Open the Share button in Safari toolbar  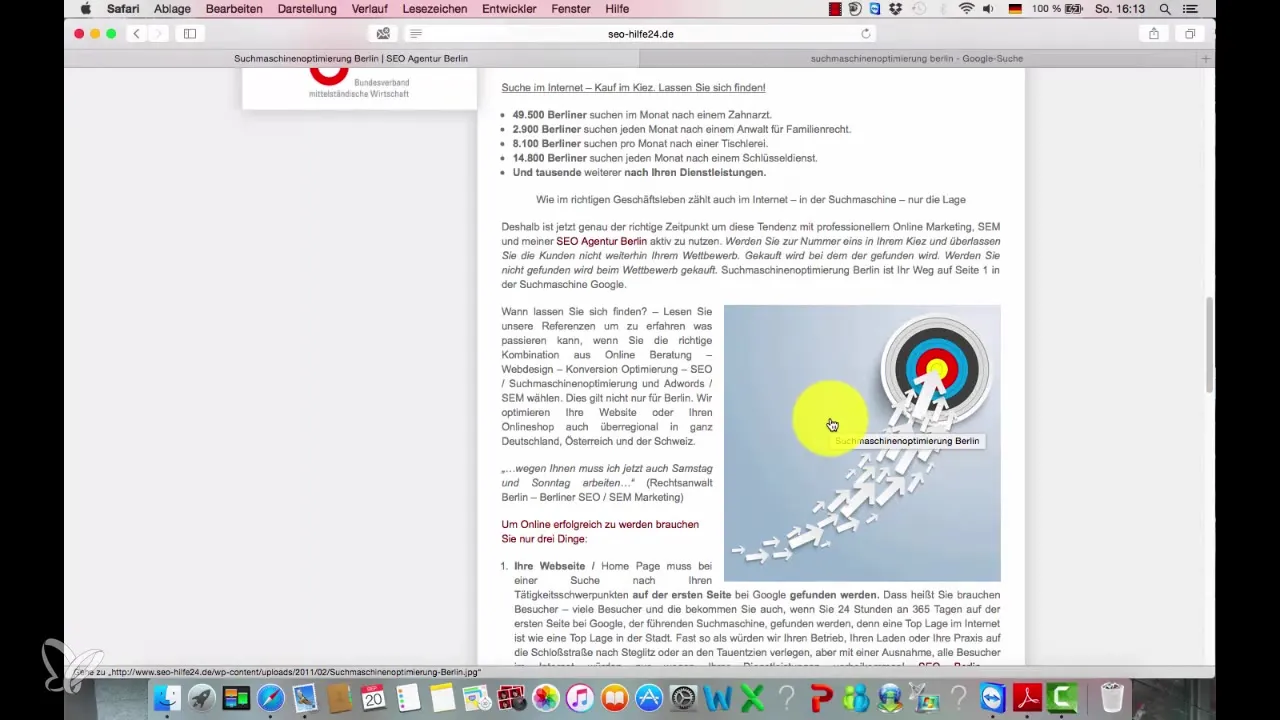[x=1154, y=33]
